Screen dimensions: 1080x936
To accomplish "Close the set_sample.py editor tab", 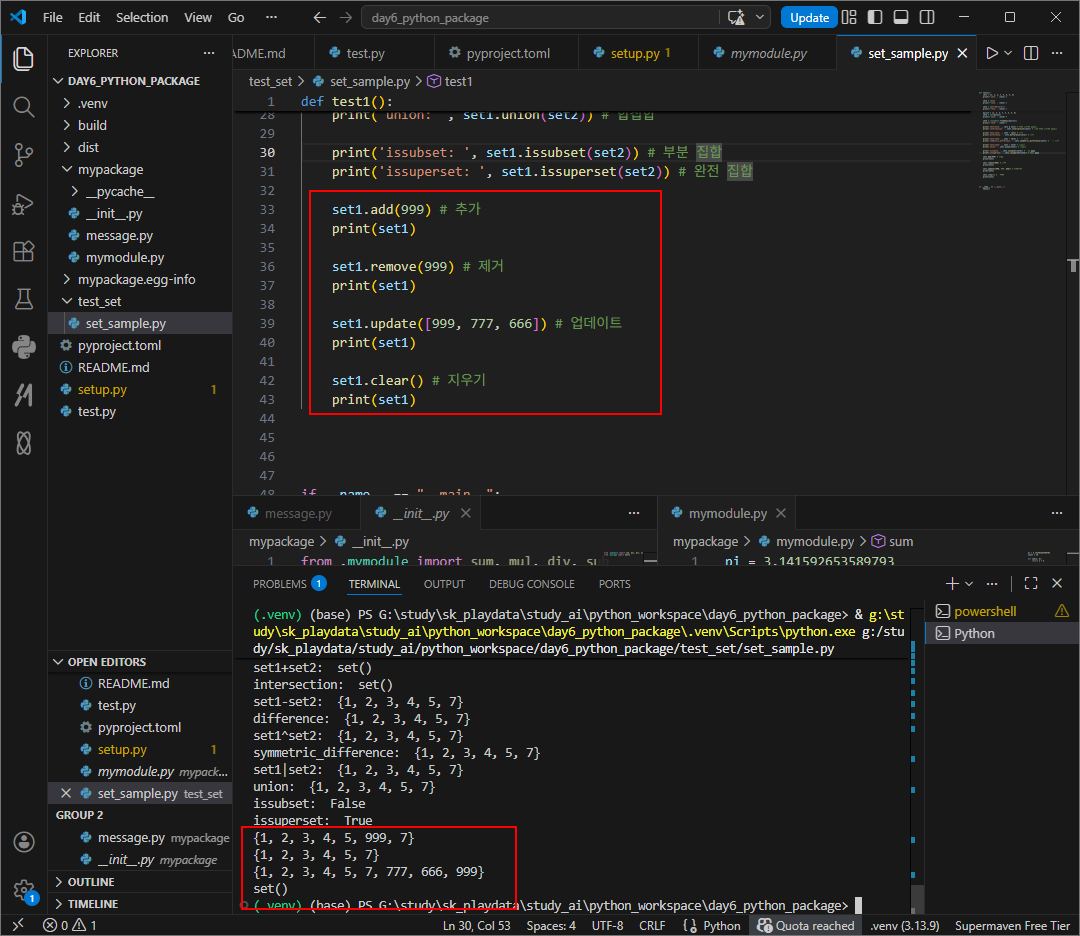I will tap(963, 53).
